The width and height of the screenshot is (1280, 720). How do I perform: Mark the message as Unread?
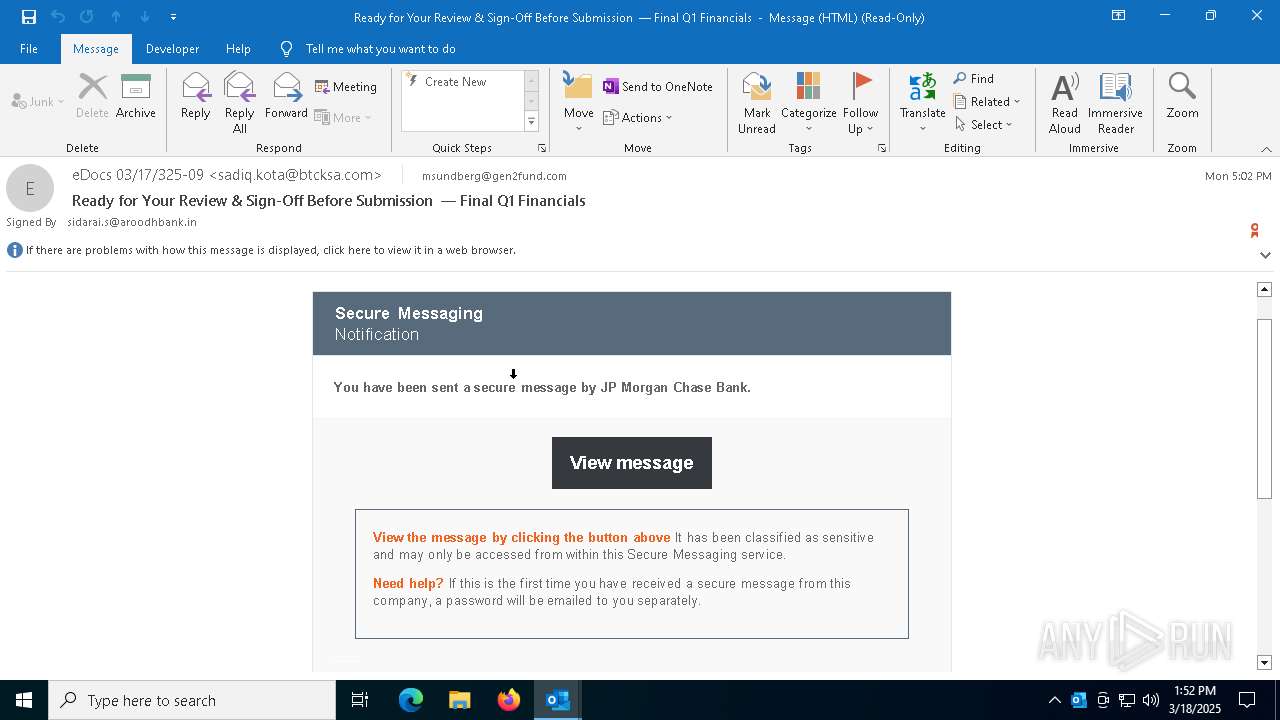757,103
